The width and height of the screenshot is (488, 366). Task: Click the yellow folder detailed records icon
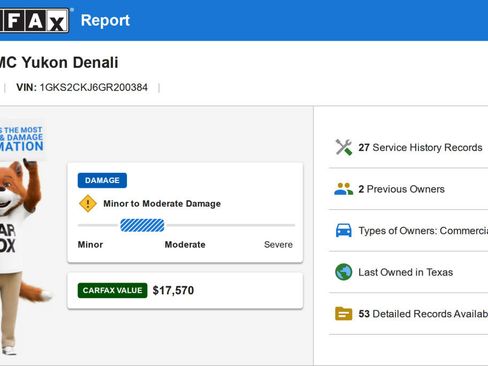pyautogui.click(x=344, y=314)
